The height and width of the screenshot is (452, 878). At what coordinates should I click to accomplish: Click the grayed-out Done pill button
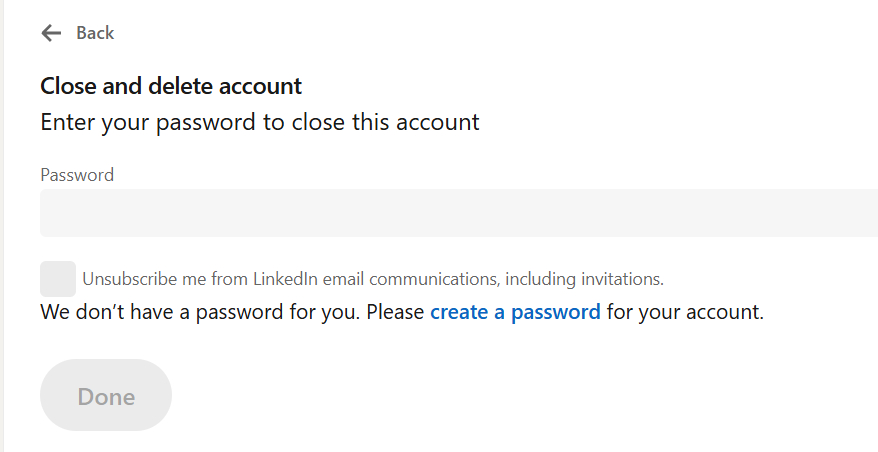point(106,396)
